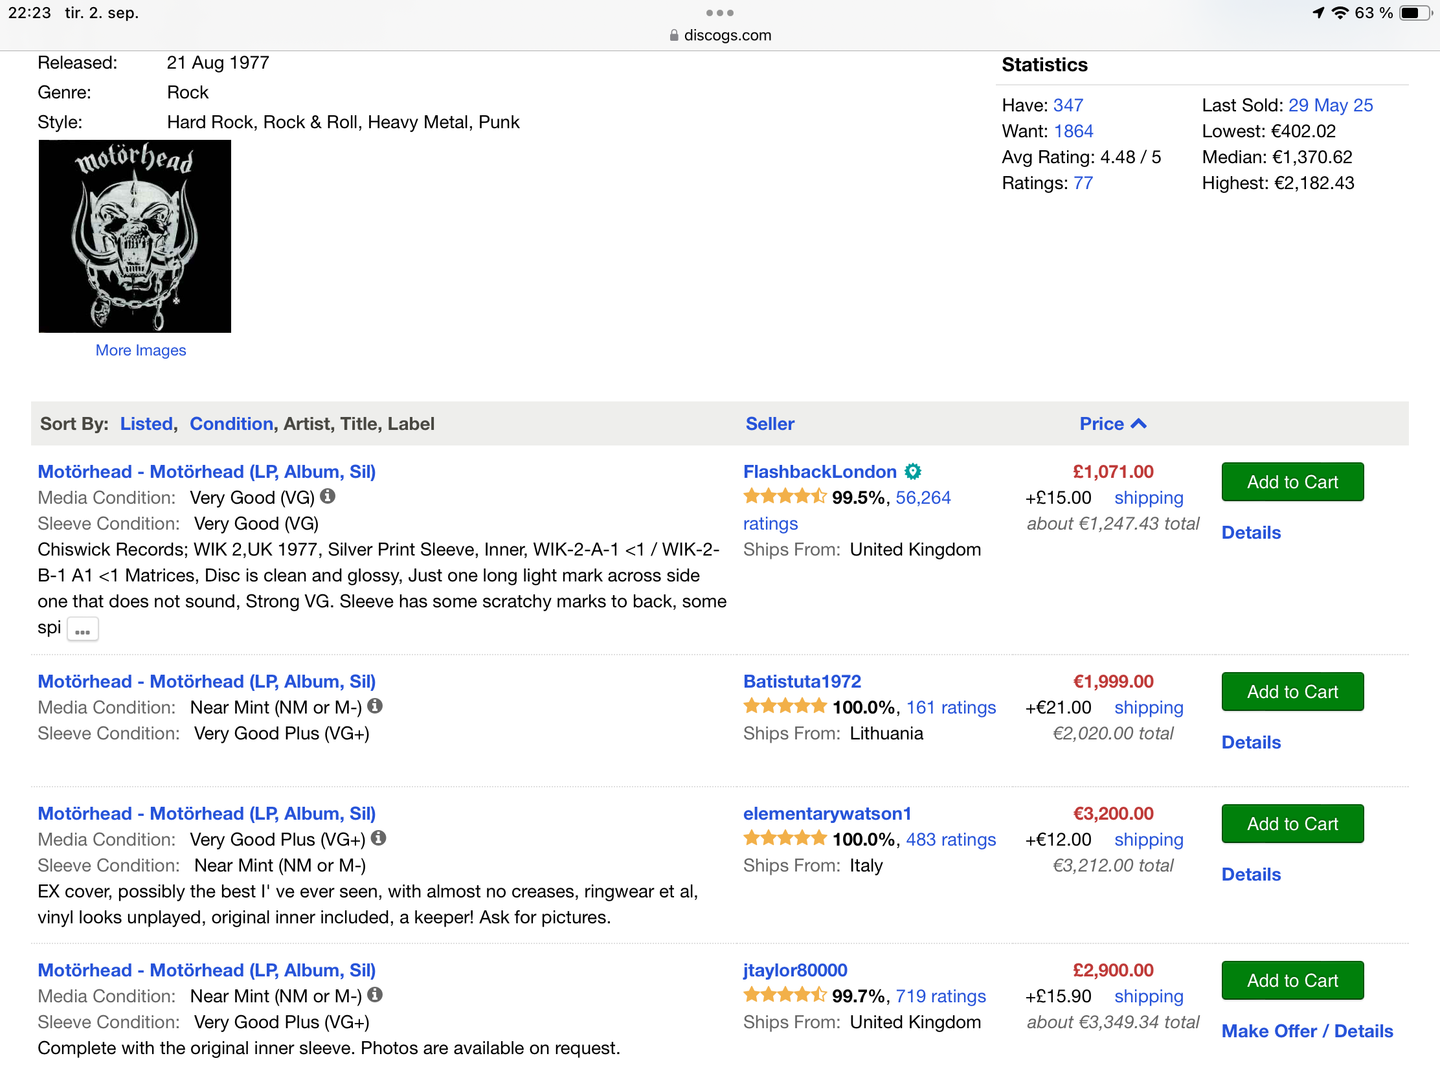Open elementarywatson1's 483 ratings
The width and height of the screenshot is (1440, 1080).
[951, 840]
